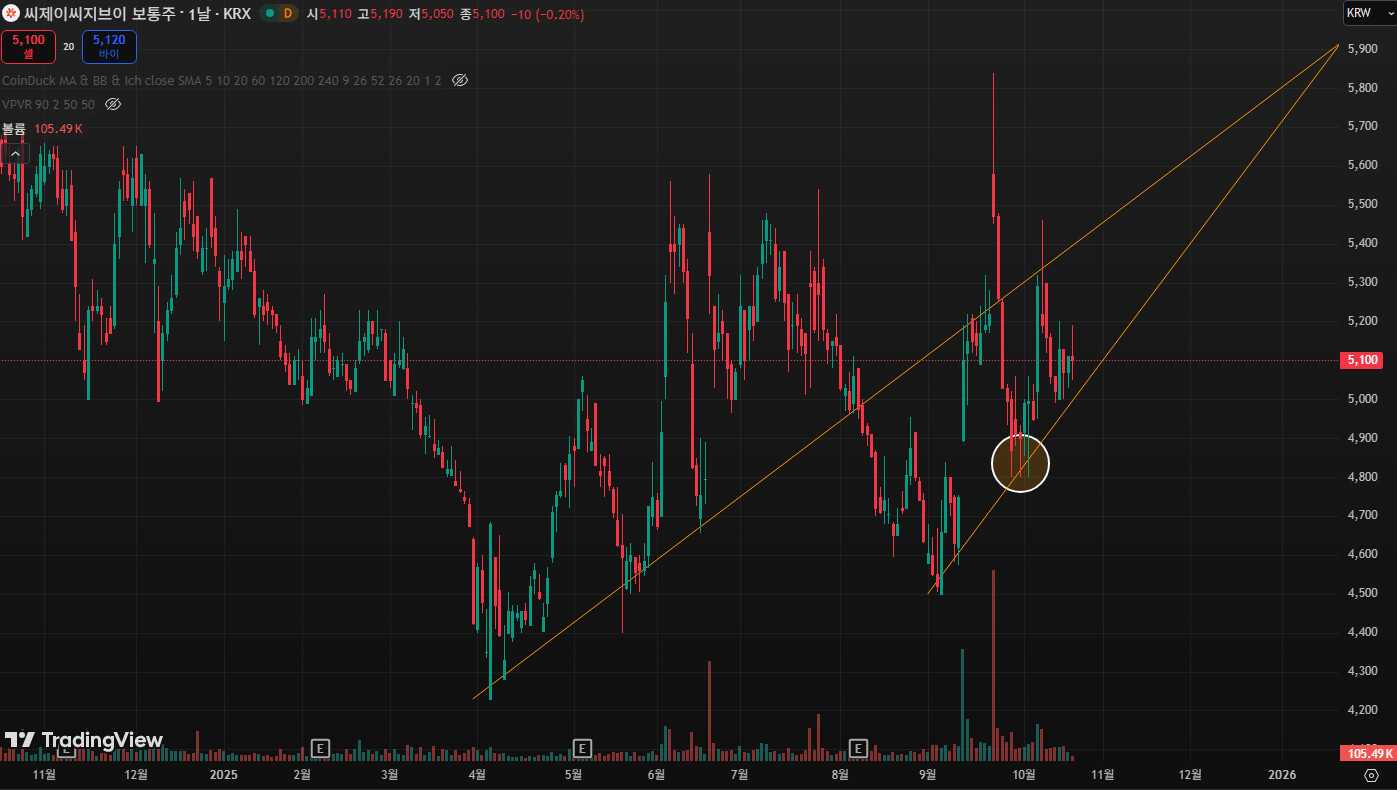Open chart settings gear on time axis

click(1370, 775)
